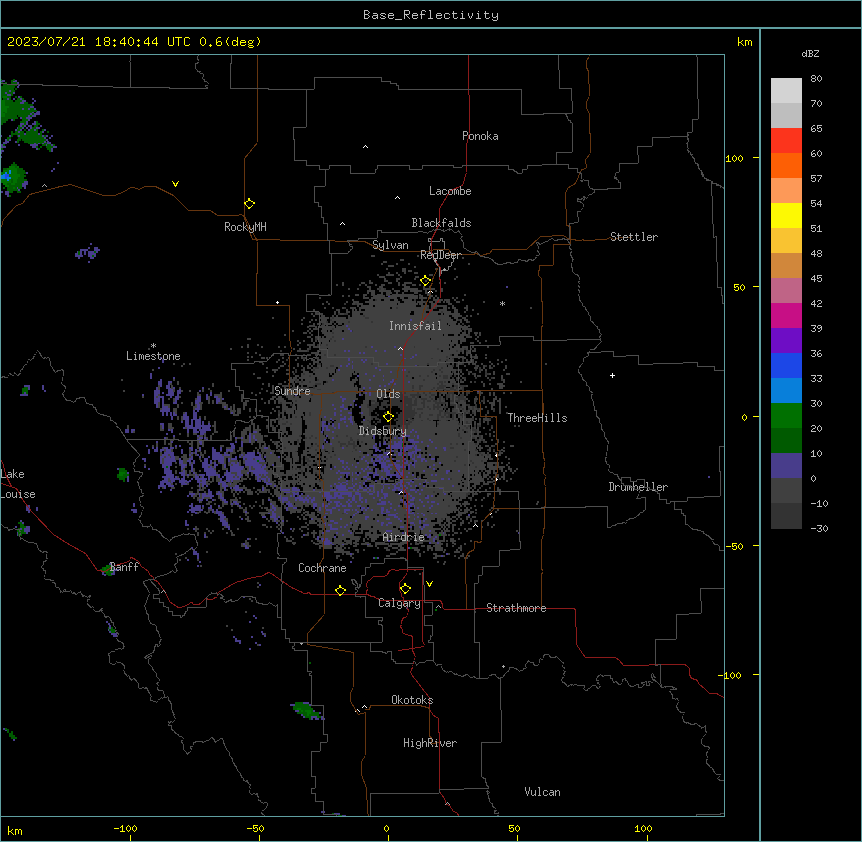
Task: Click the Airdrie city label
Action: point(404,537)
